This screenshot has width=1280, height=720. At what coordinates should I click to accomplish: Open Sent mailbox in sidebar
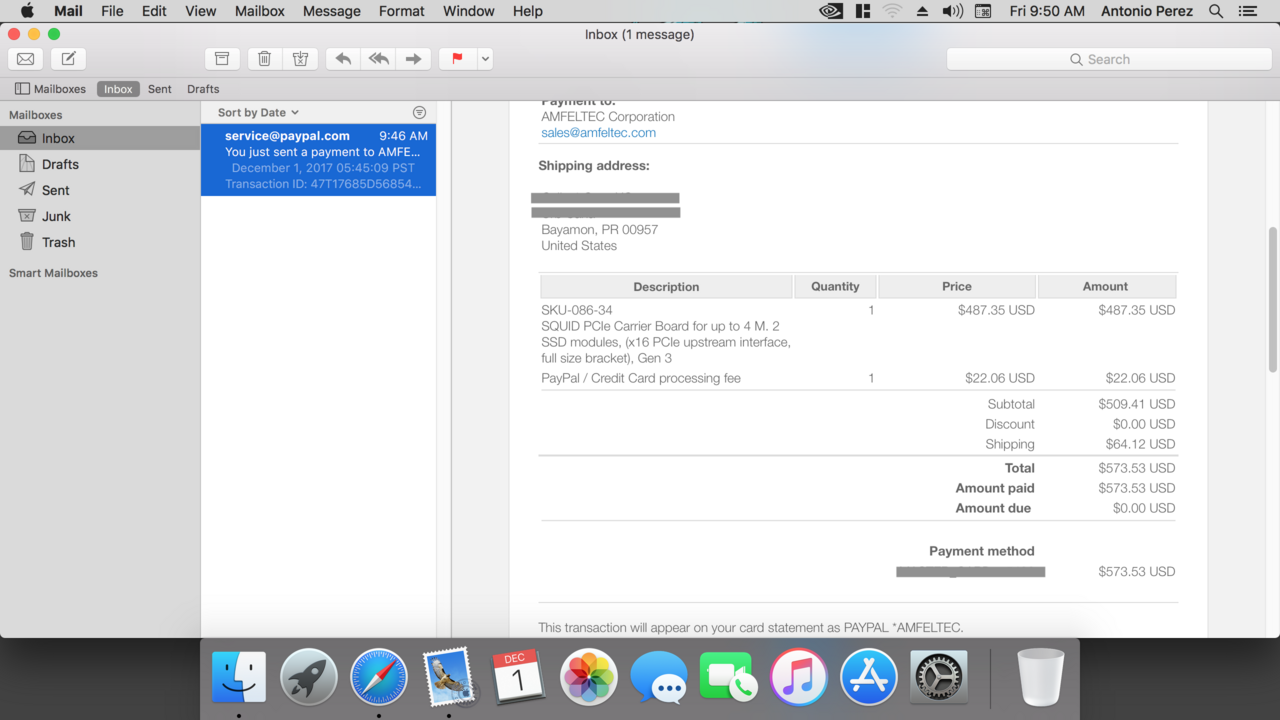(100, 190)
